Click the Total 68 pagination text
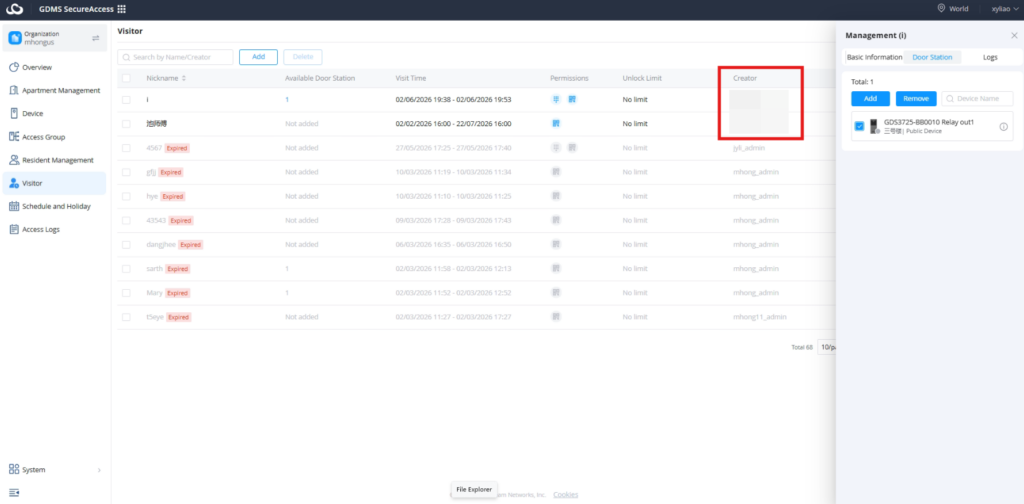The image size is (1024, 504). click(802, 347)
